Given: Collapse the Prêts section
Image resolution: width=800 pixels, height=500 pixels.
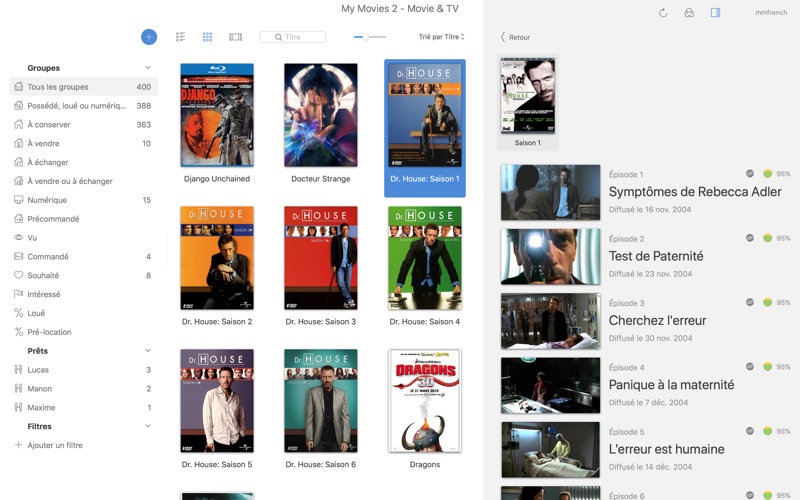Looking at the screenshot, I should click(148, 351).
